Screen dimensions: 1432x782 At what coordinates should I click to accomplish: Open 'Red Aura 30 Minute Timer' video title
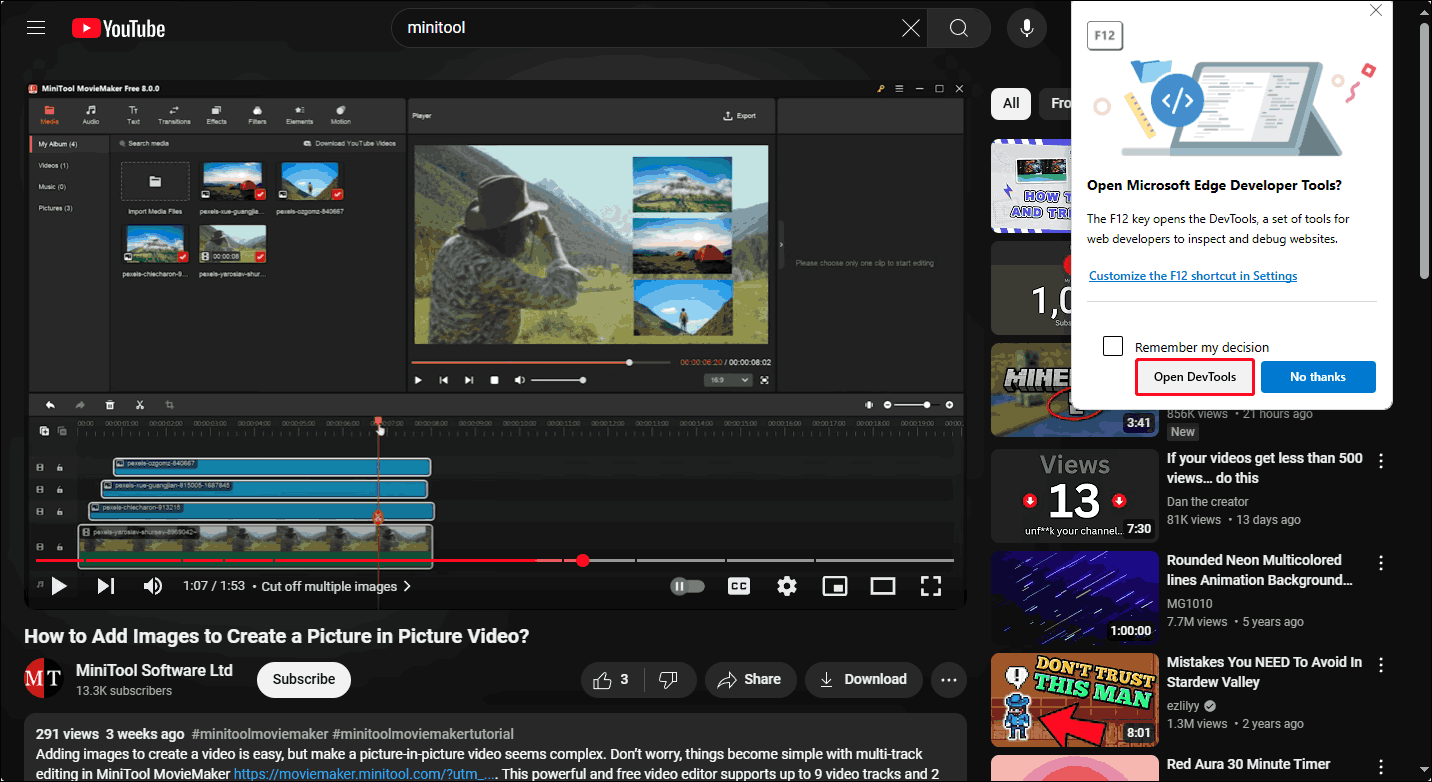tap(1249, 765)
